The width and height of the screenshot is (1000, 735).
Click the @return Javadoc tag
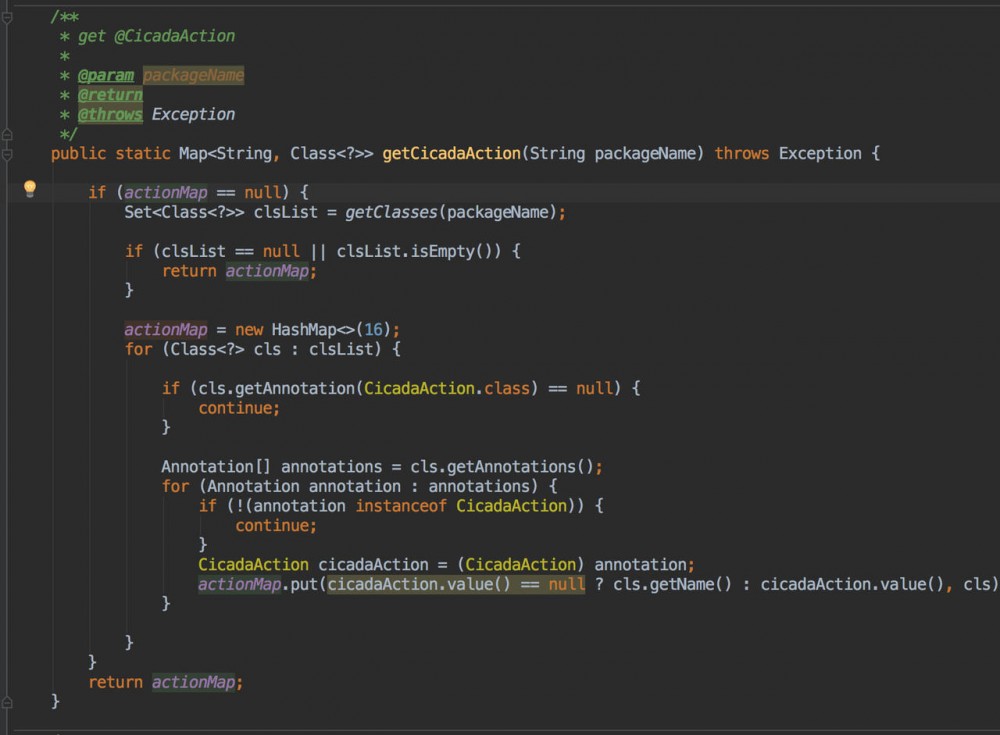coord(110,95)
